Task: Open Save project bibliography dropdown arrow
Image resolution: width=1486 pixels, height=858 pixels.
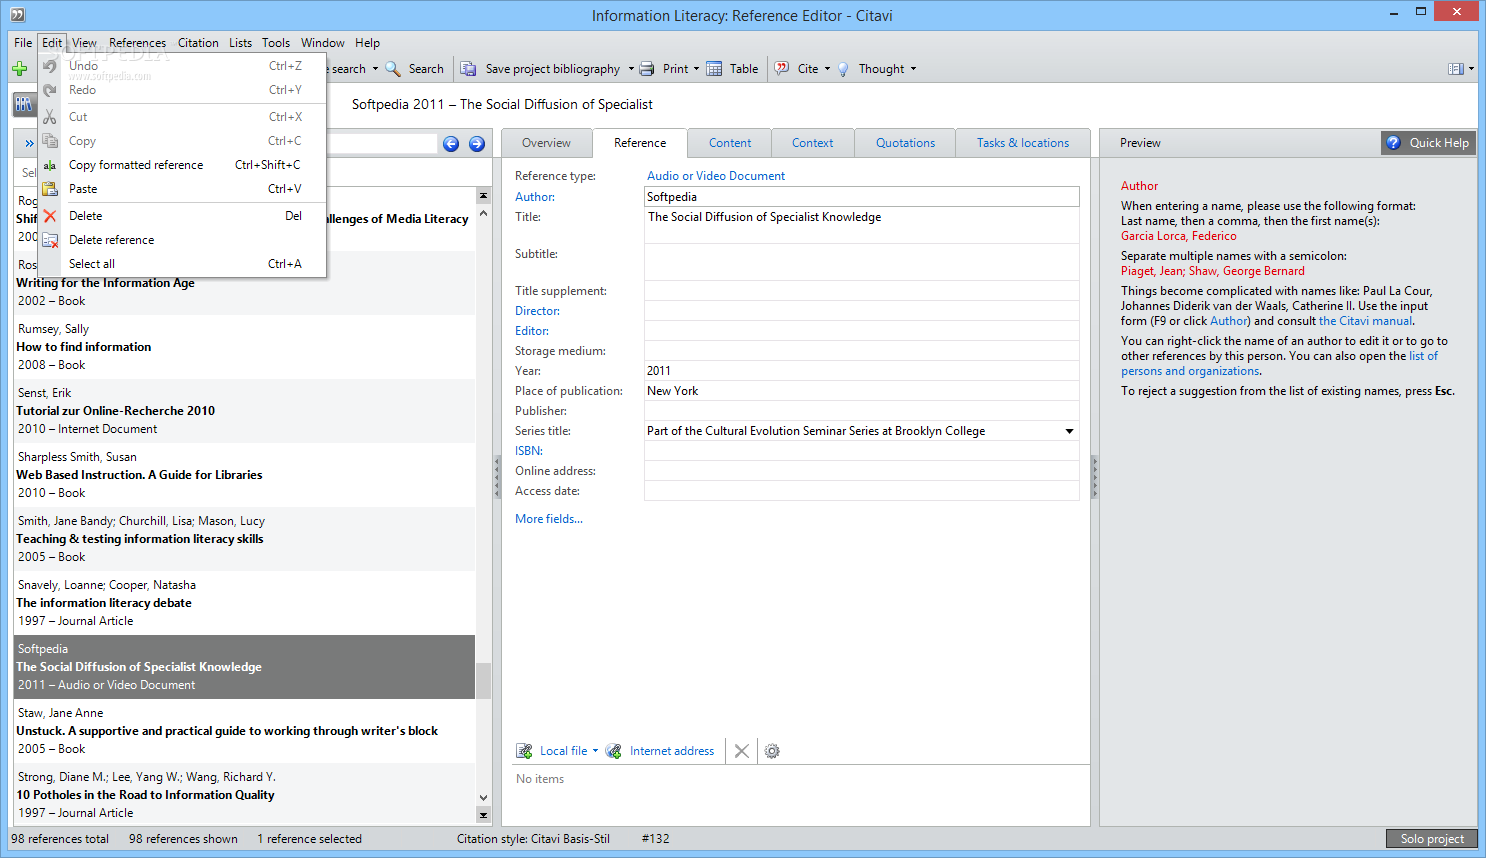Action: [x=631, y=69]
